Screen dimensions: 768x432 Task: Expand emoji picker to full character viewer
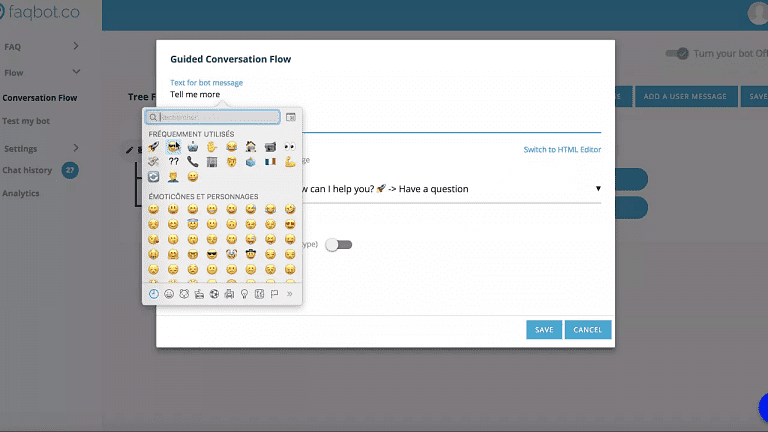coord(291,117)
